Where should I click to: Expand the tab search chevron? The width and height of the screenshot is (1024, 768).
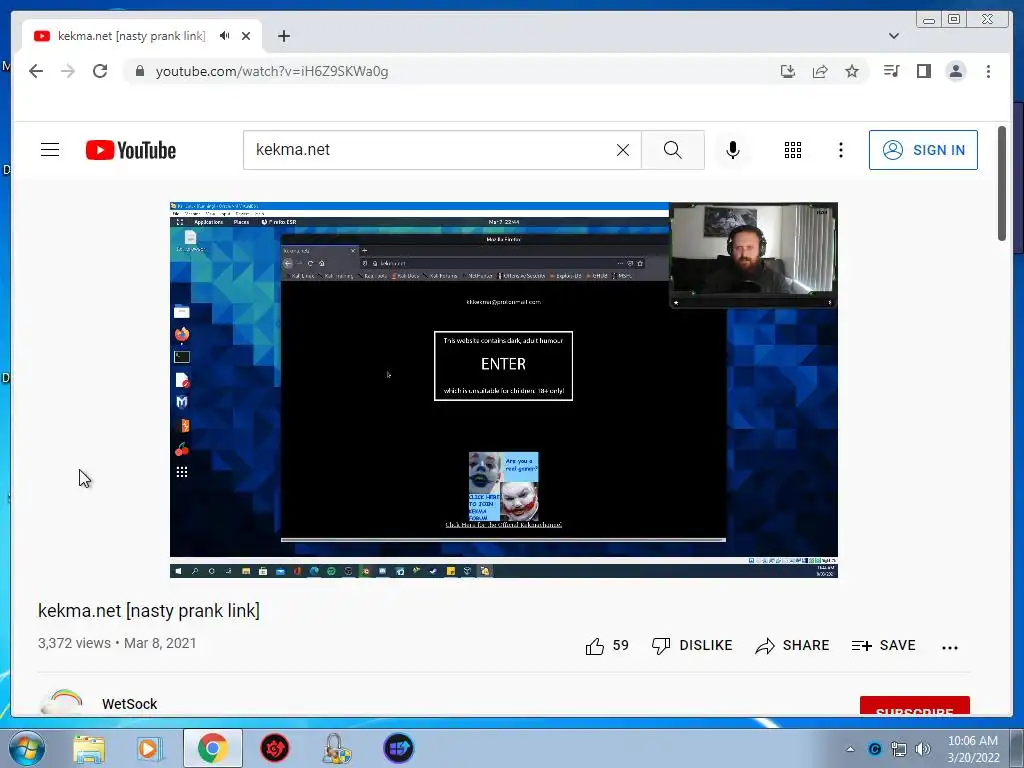pos(893,36)
